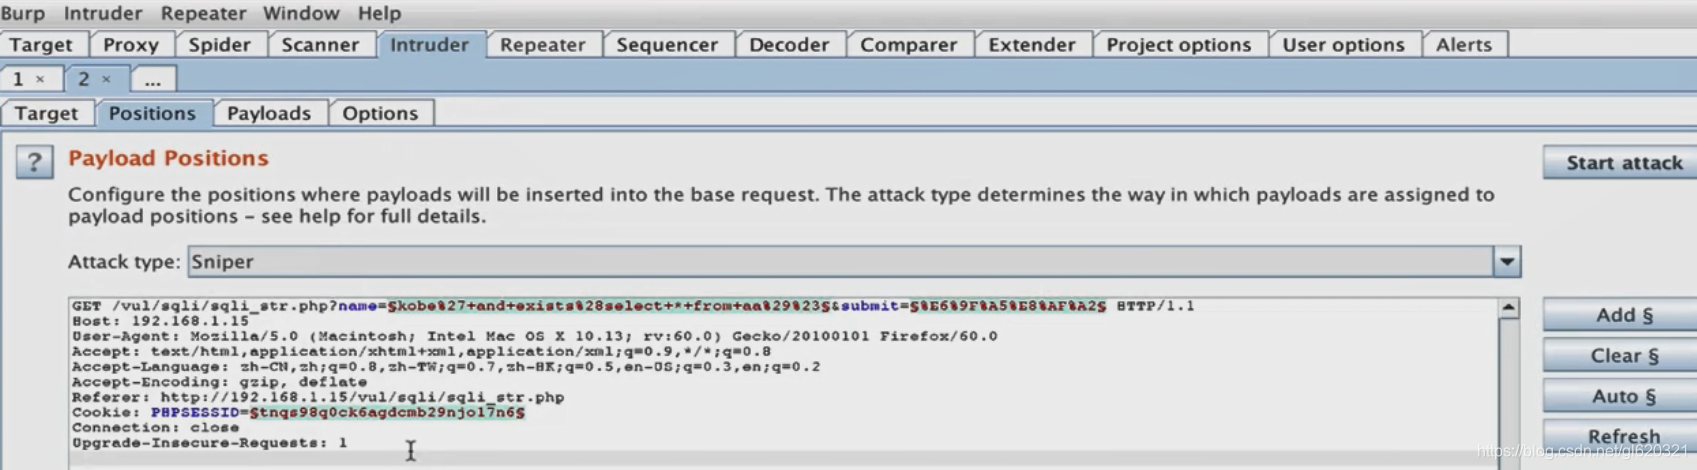The width and height of the screenshot is (1697, 470).
Task: Click the Referer header line
Action: point(318,397)
